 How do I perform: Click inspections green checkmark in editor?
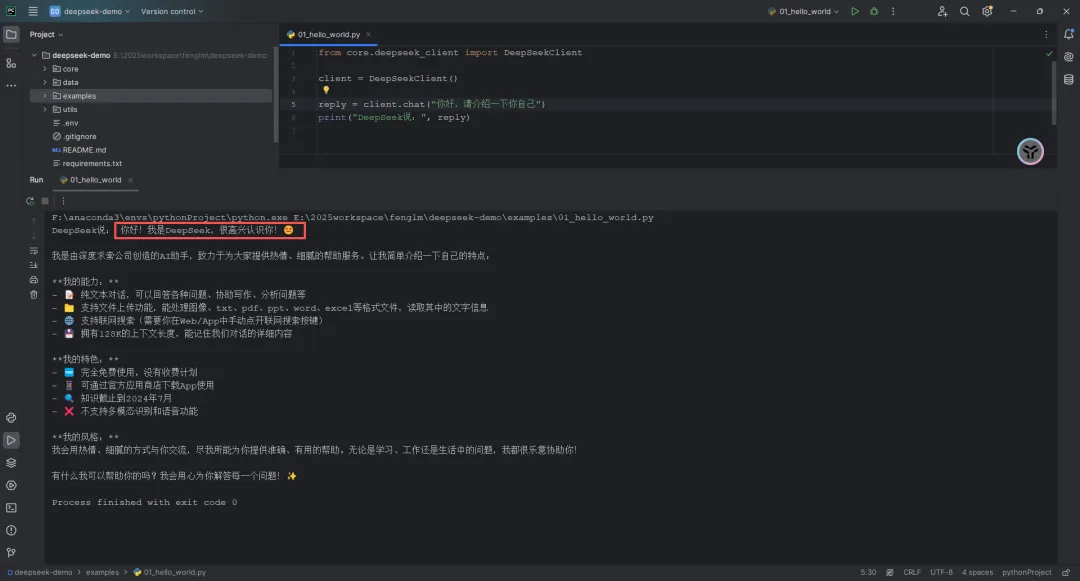coord(1049,53)
